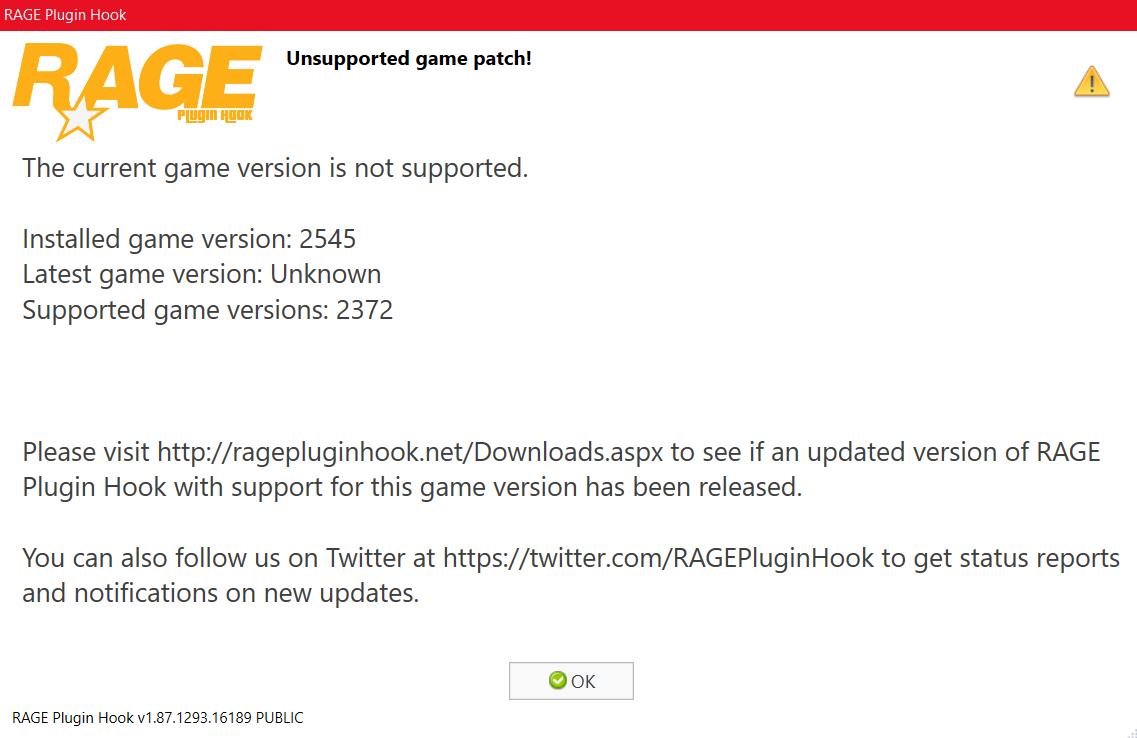The height and width of the screenshot is (738, 1137).
Task: Select the 'Unsupported game patch!' heading
Action: click(409, 58)
